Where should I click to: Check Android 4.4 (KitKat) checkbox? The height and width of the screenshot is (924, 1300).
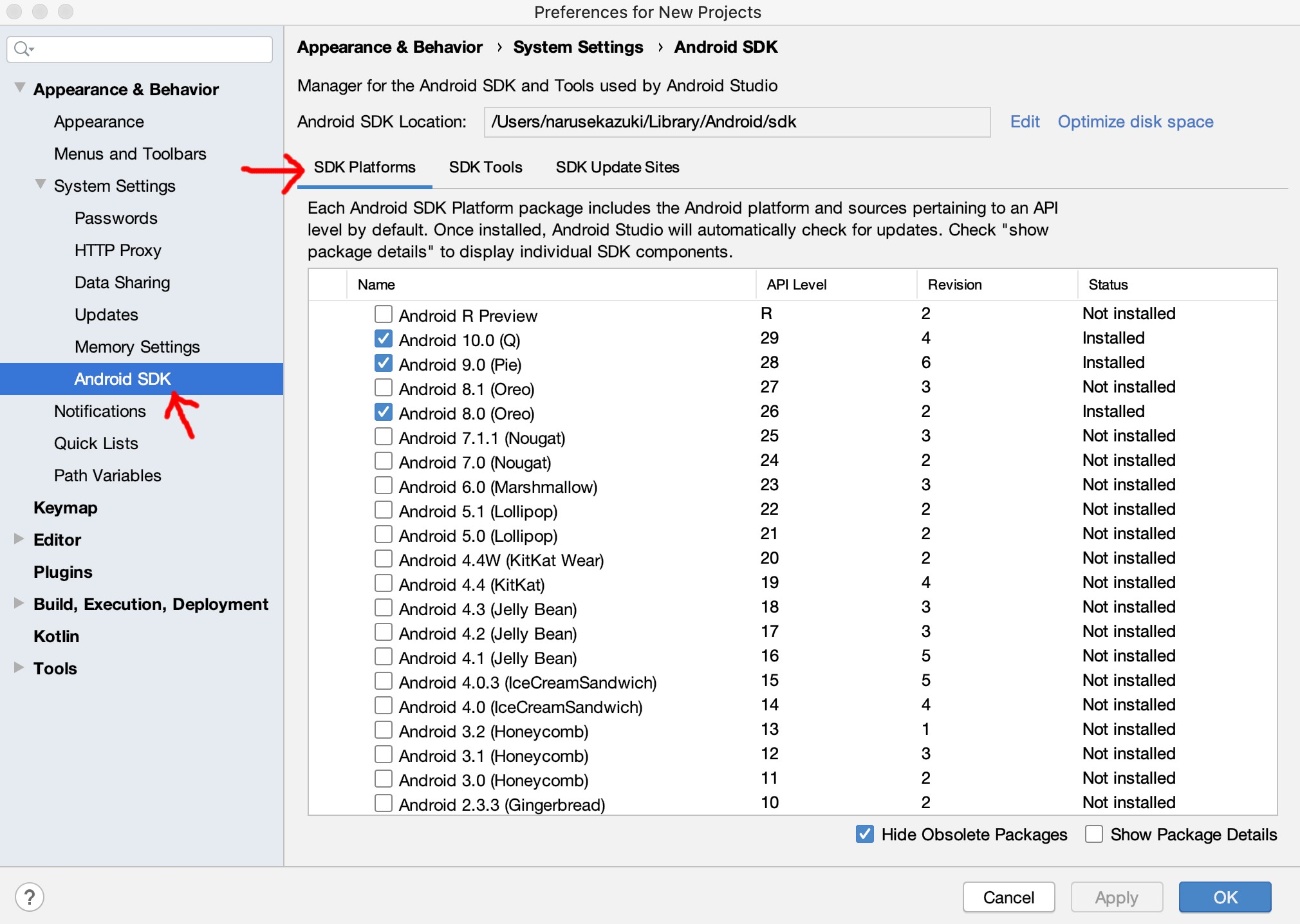tap(383, 584)
